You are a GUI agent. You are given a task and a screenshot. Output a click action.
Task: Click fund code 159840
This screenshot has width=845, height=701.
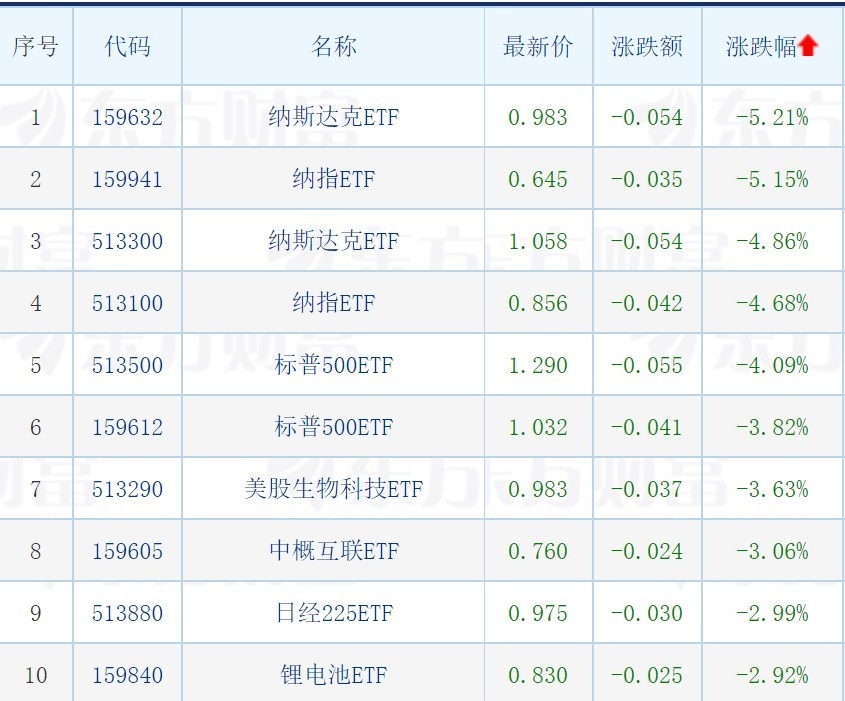click(x=127, y=676)
